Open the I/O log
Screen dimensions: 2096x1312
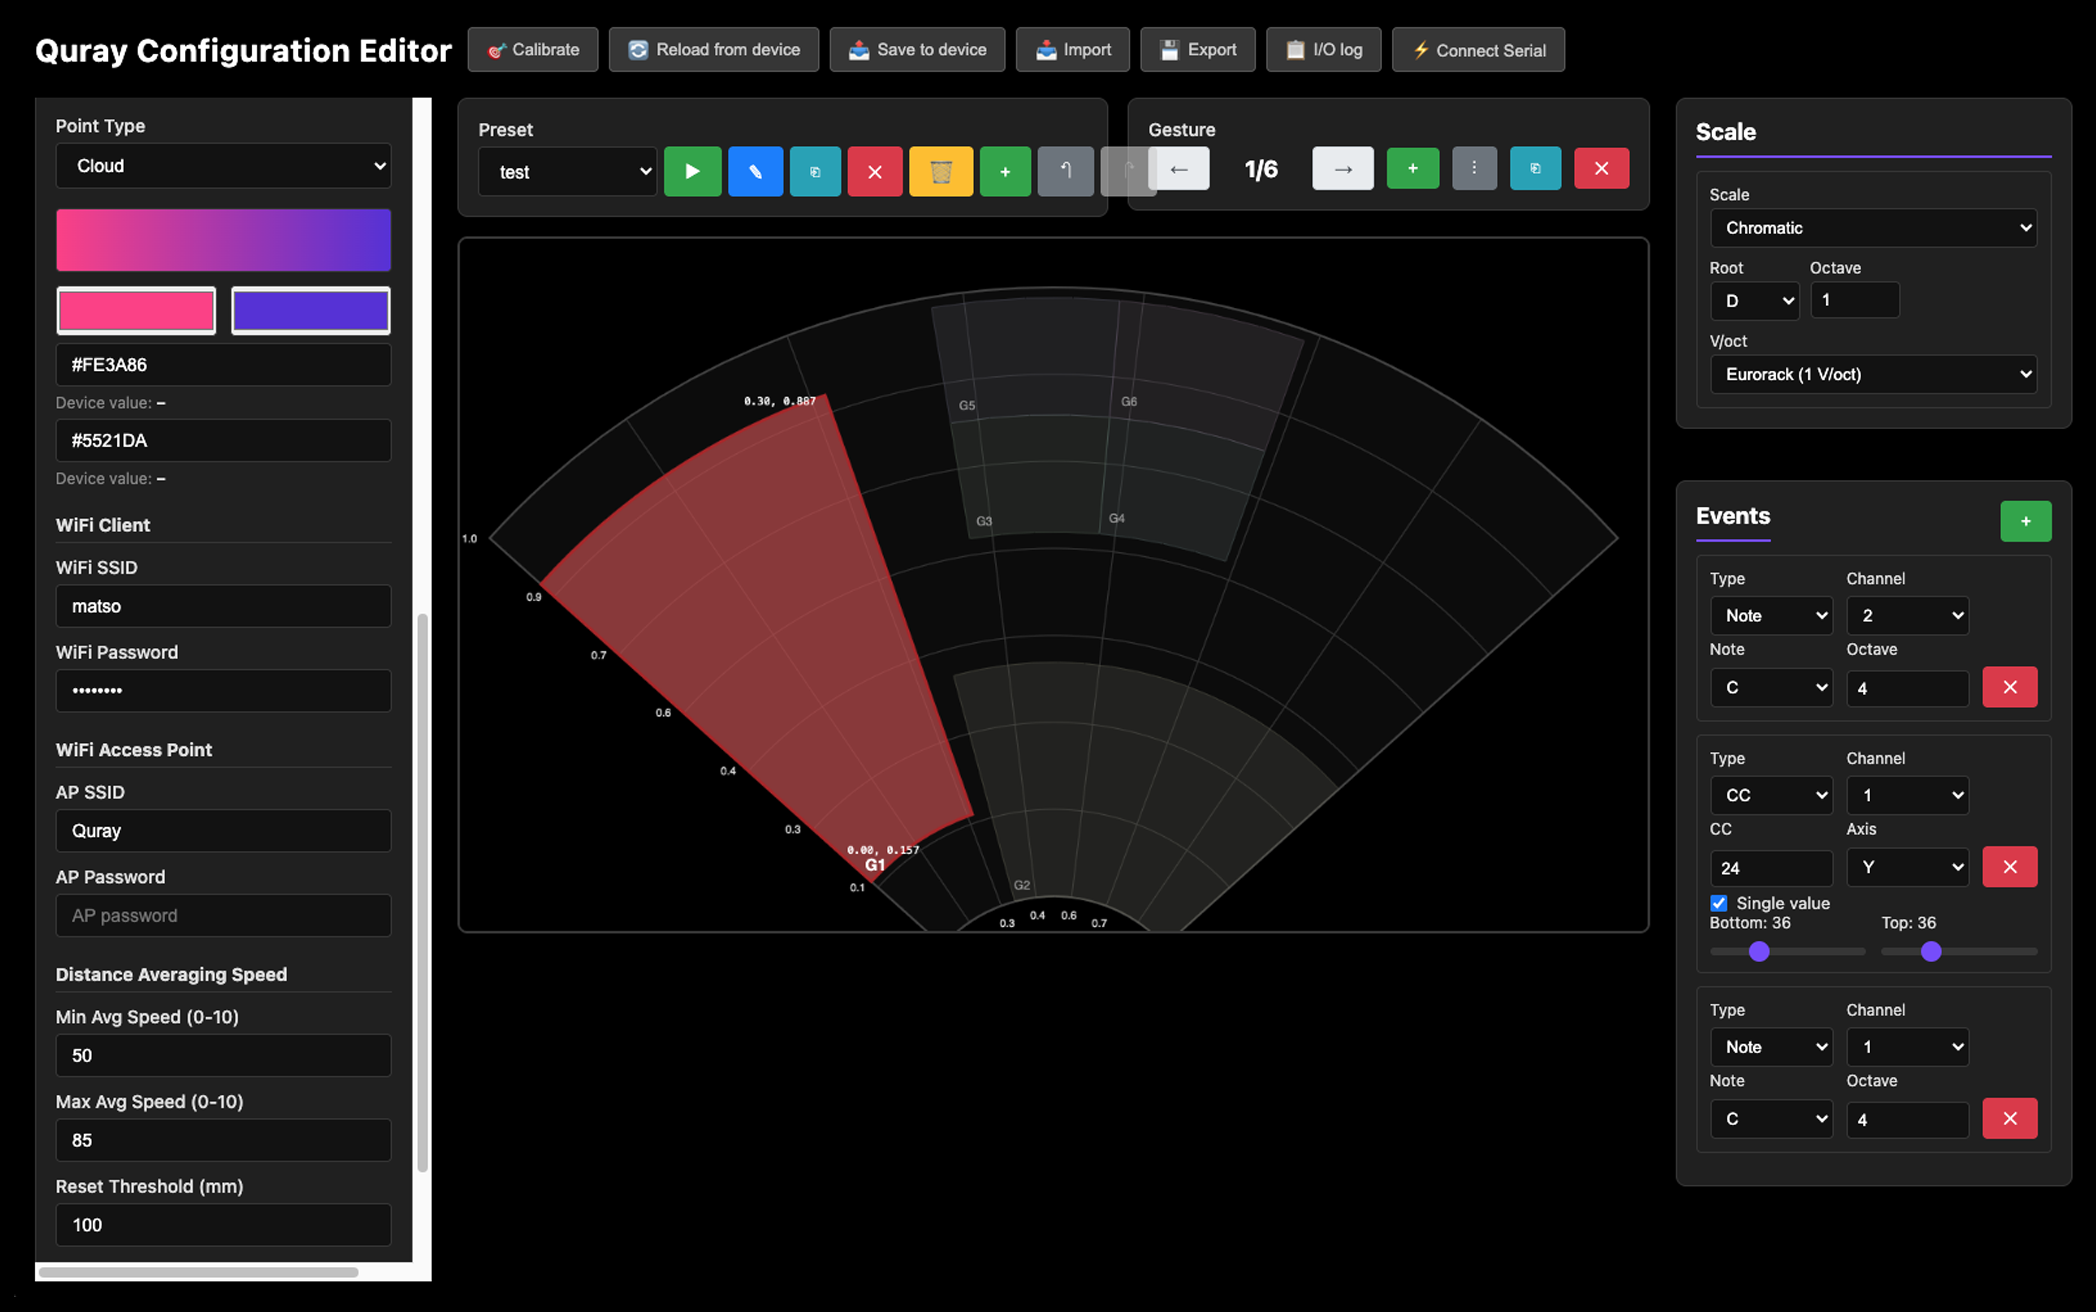[x=1323, y=49]
